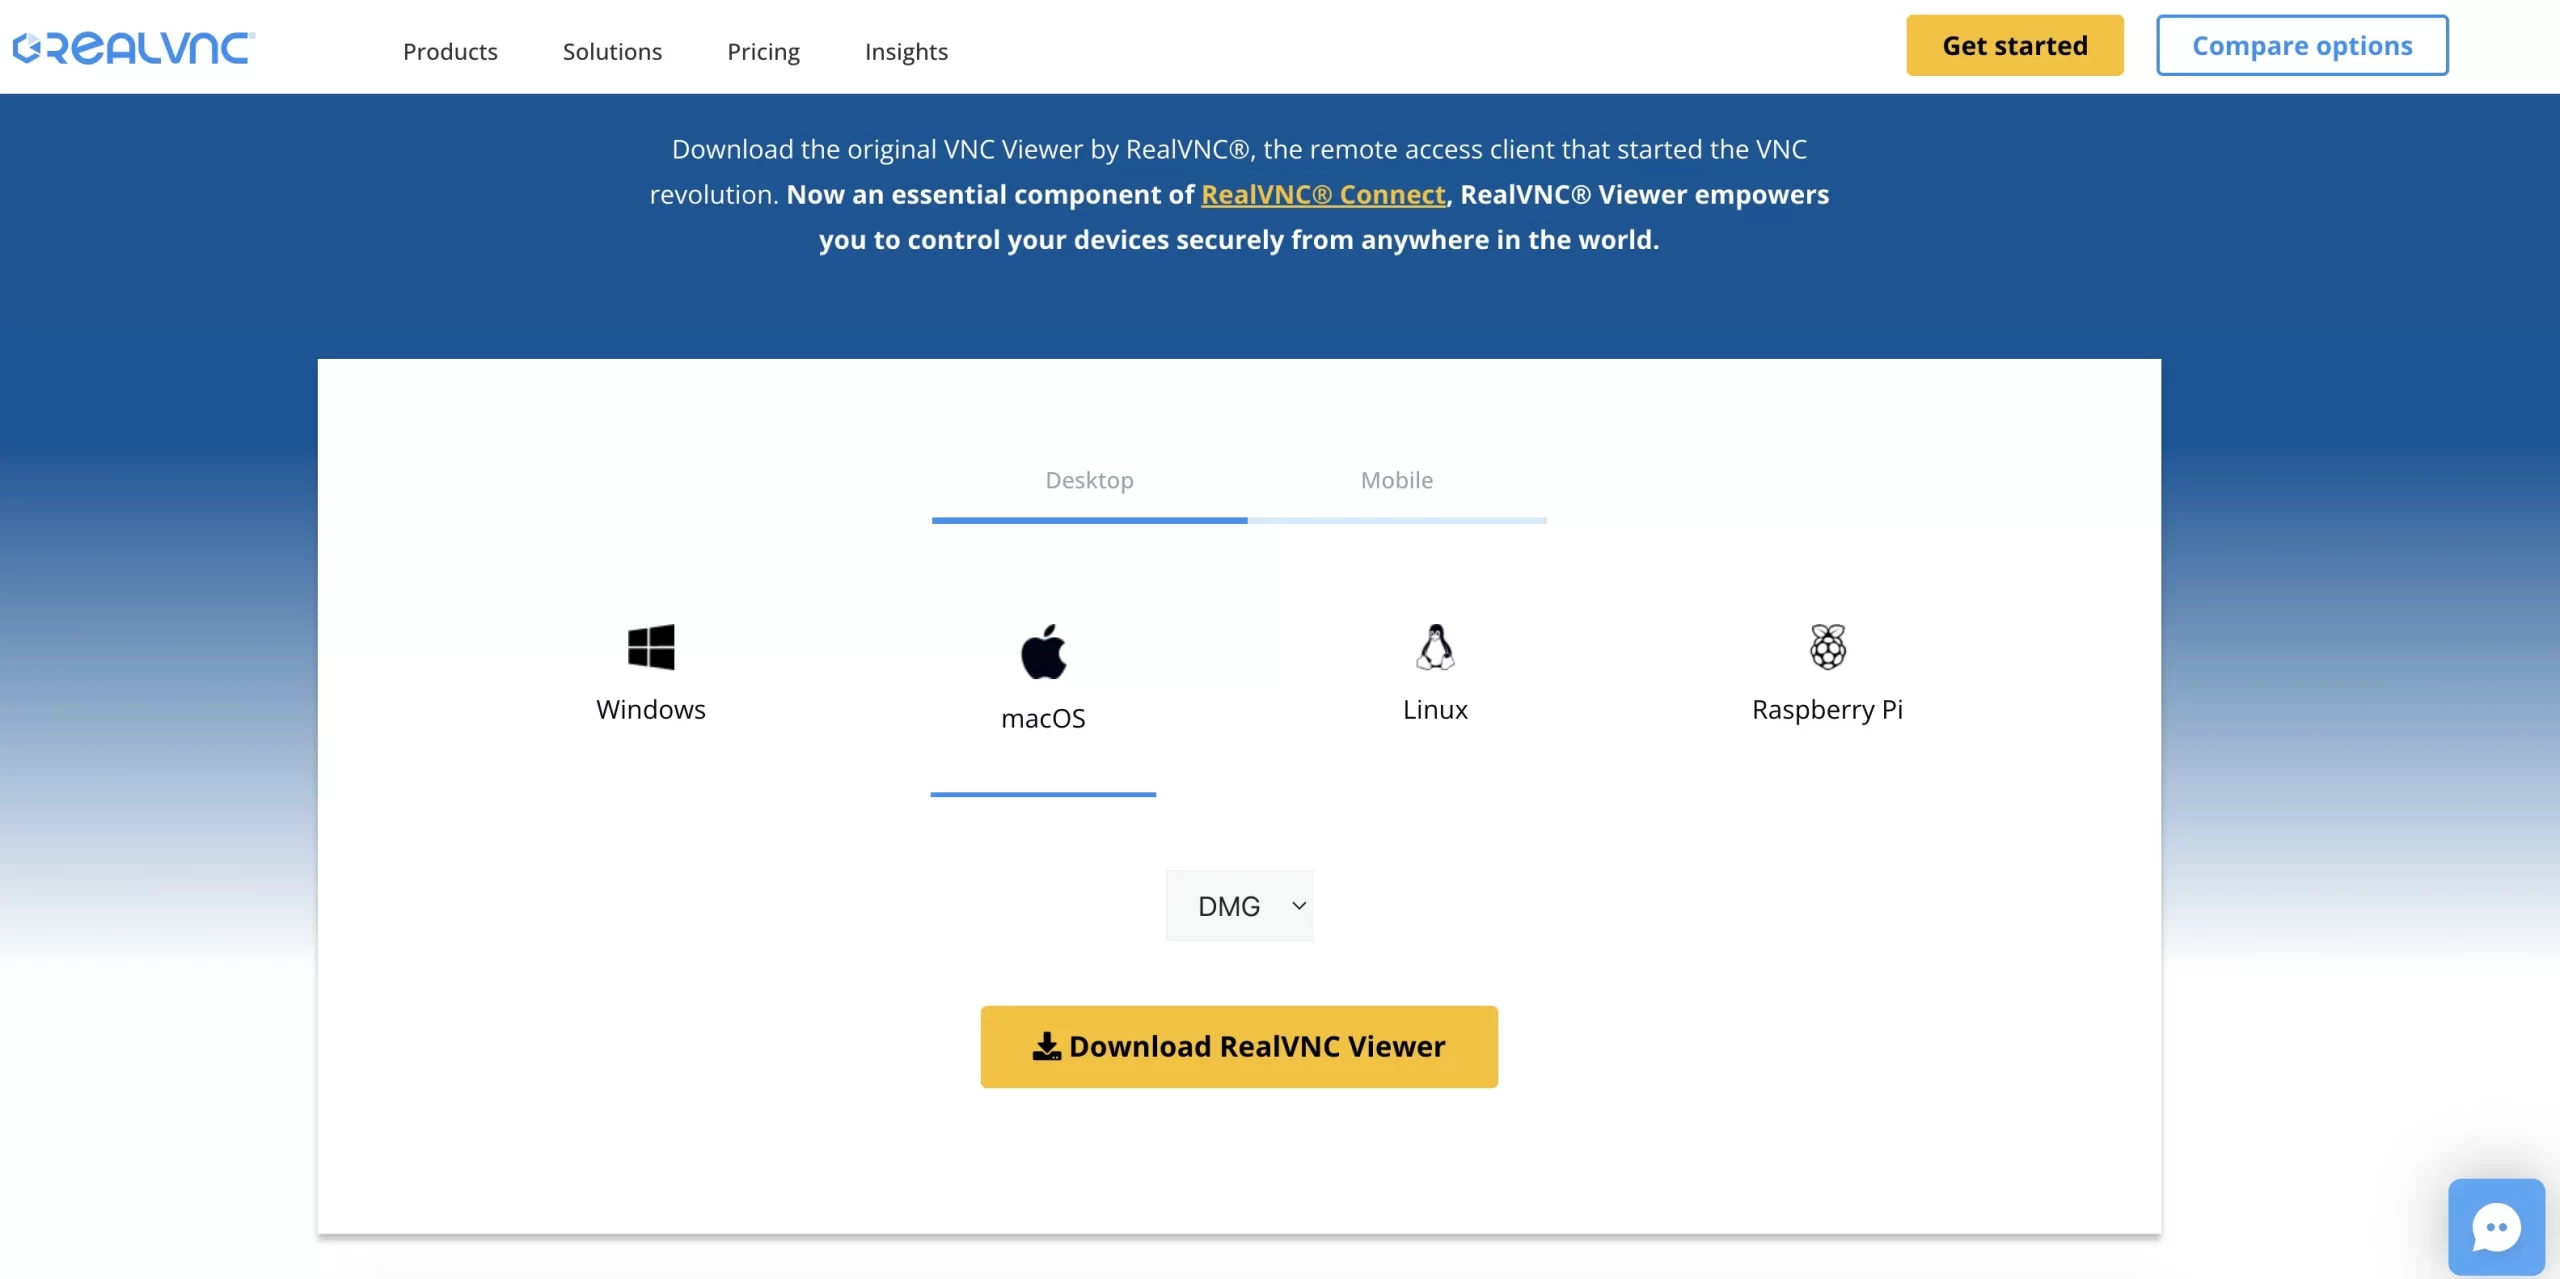Screen dimensions: 2560x1279
Task: Select the macOS Apple icon
Action: pos(1043,652)
